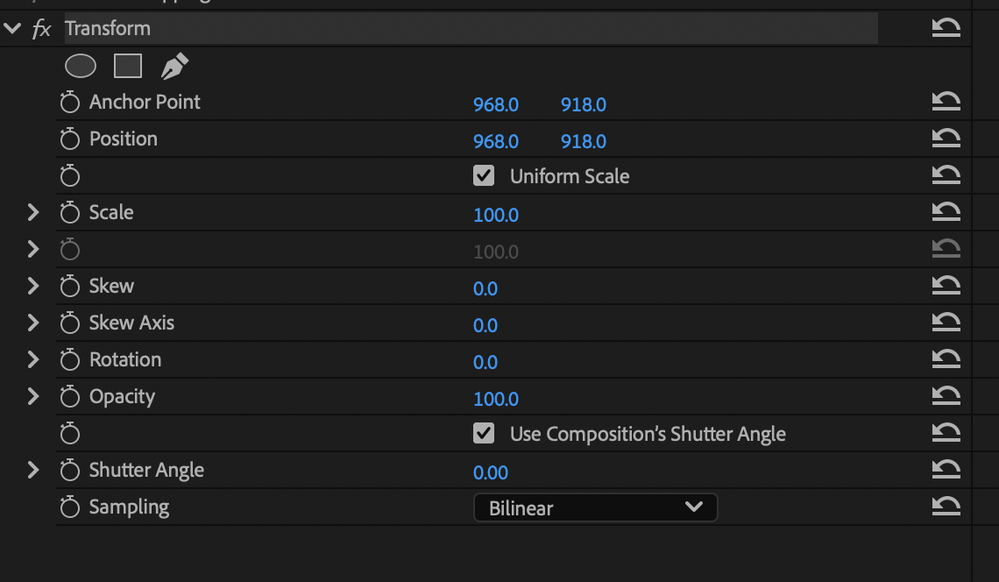The image size is (999, 582).
Task: Expand the Shutter Angle property
Action: (x=33, y=470)
